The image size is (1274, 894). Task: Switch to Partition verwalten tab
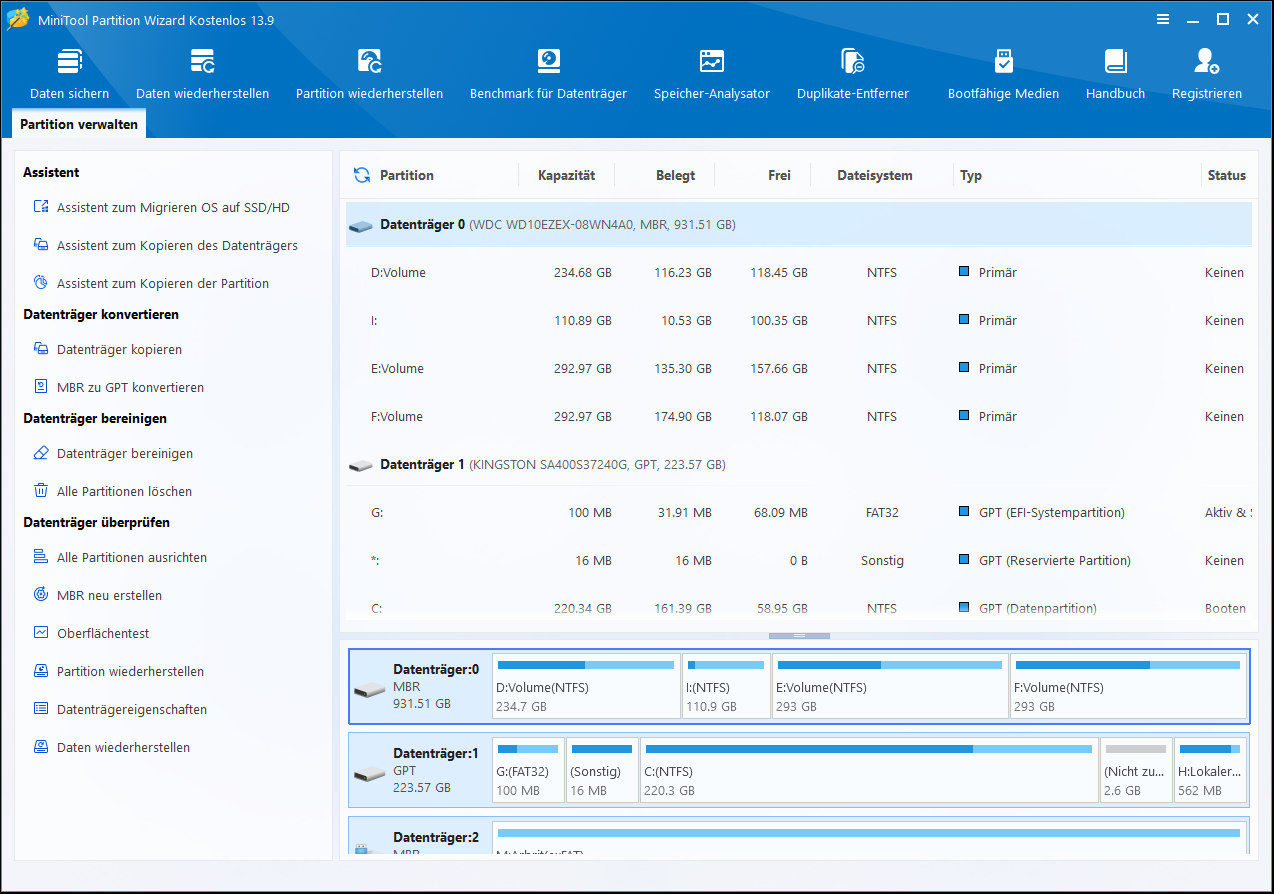tap(79, 124)
